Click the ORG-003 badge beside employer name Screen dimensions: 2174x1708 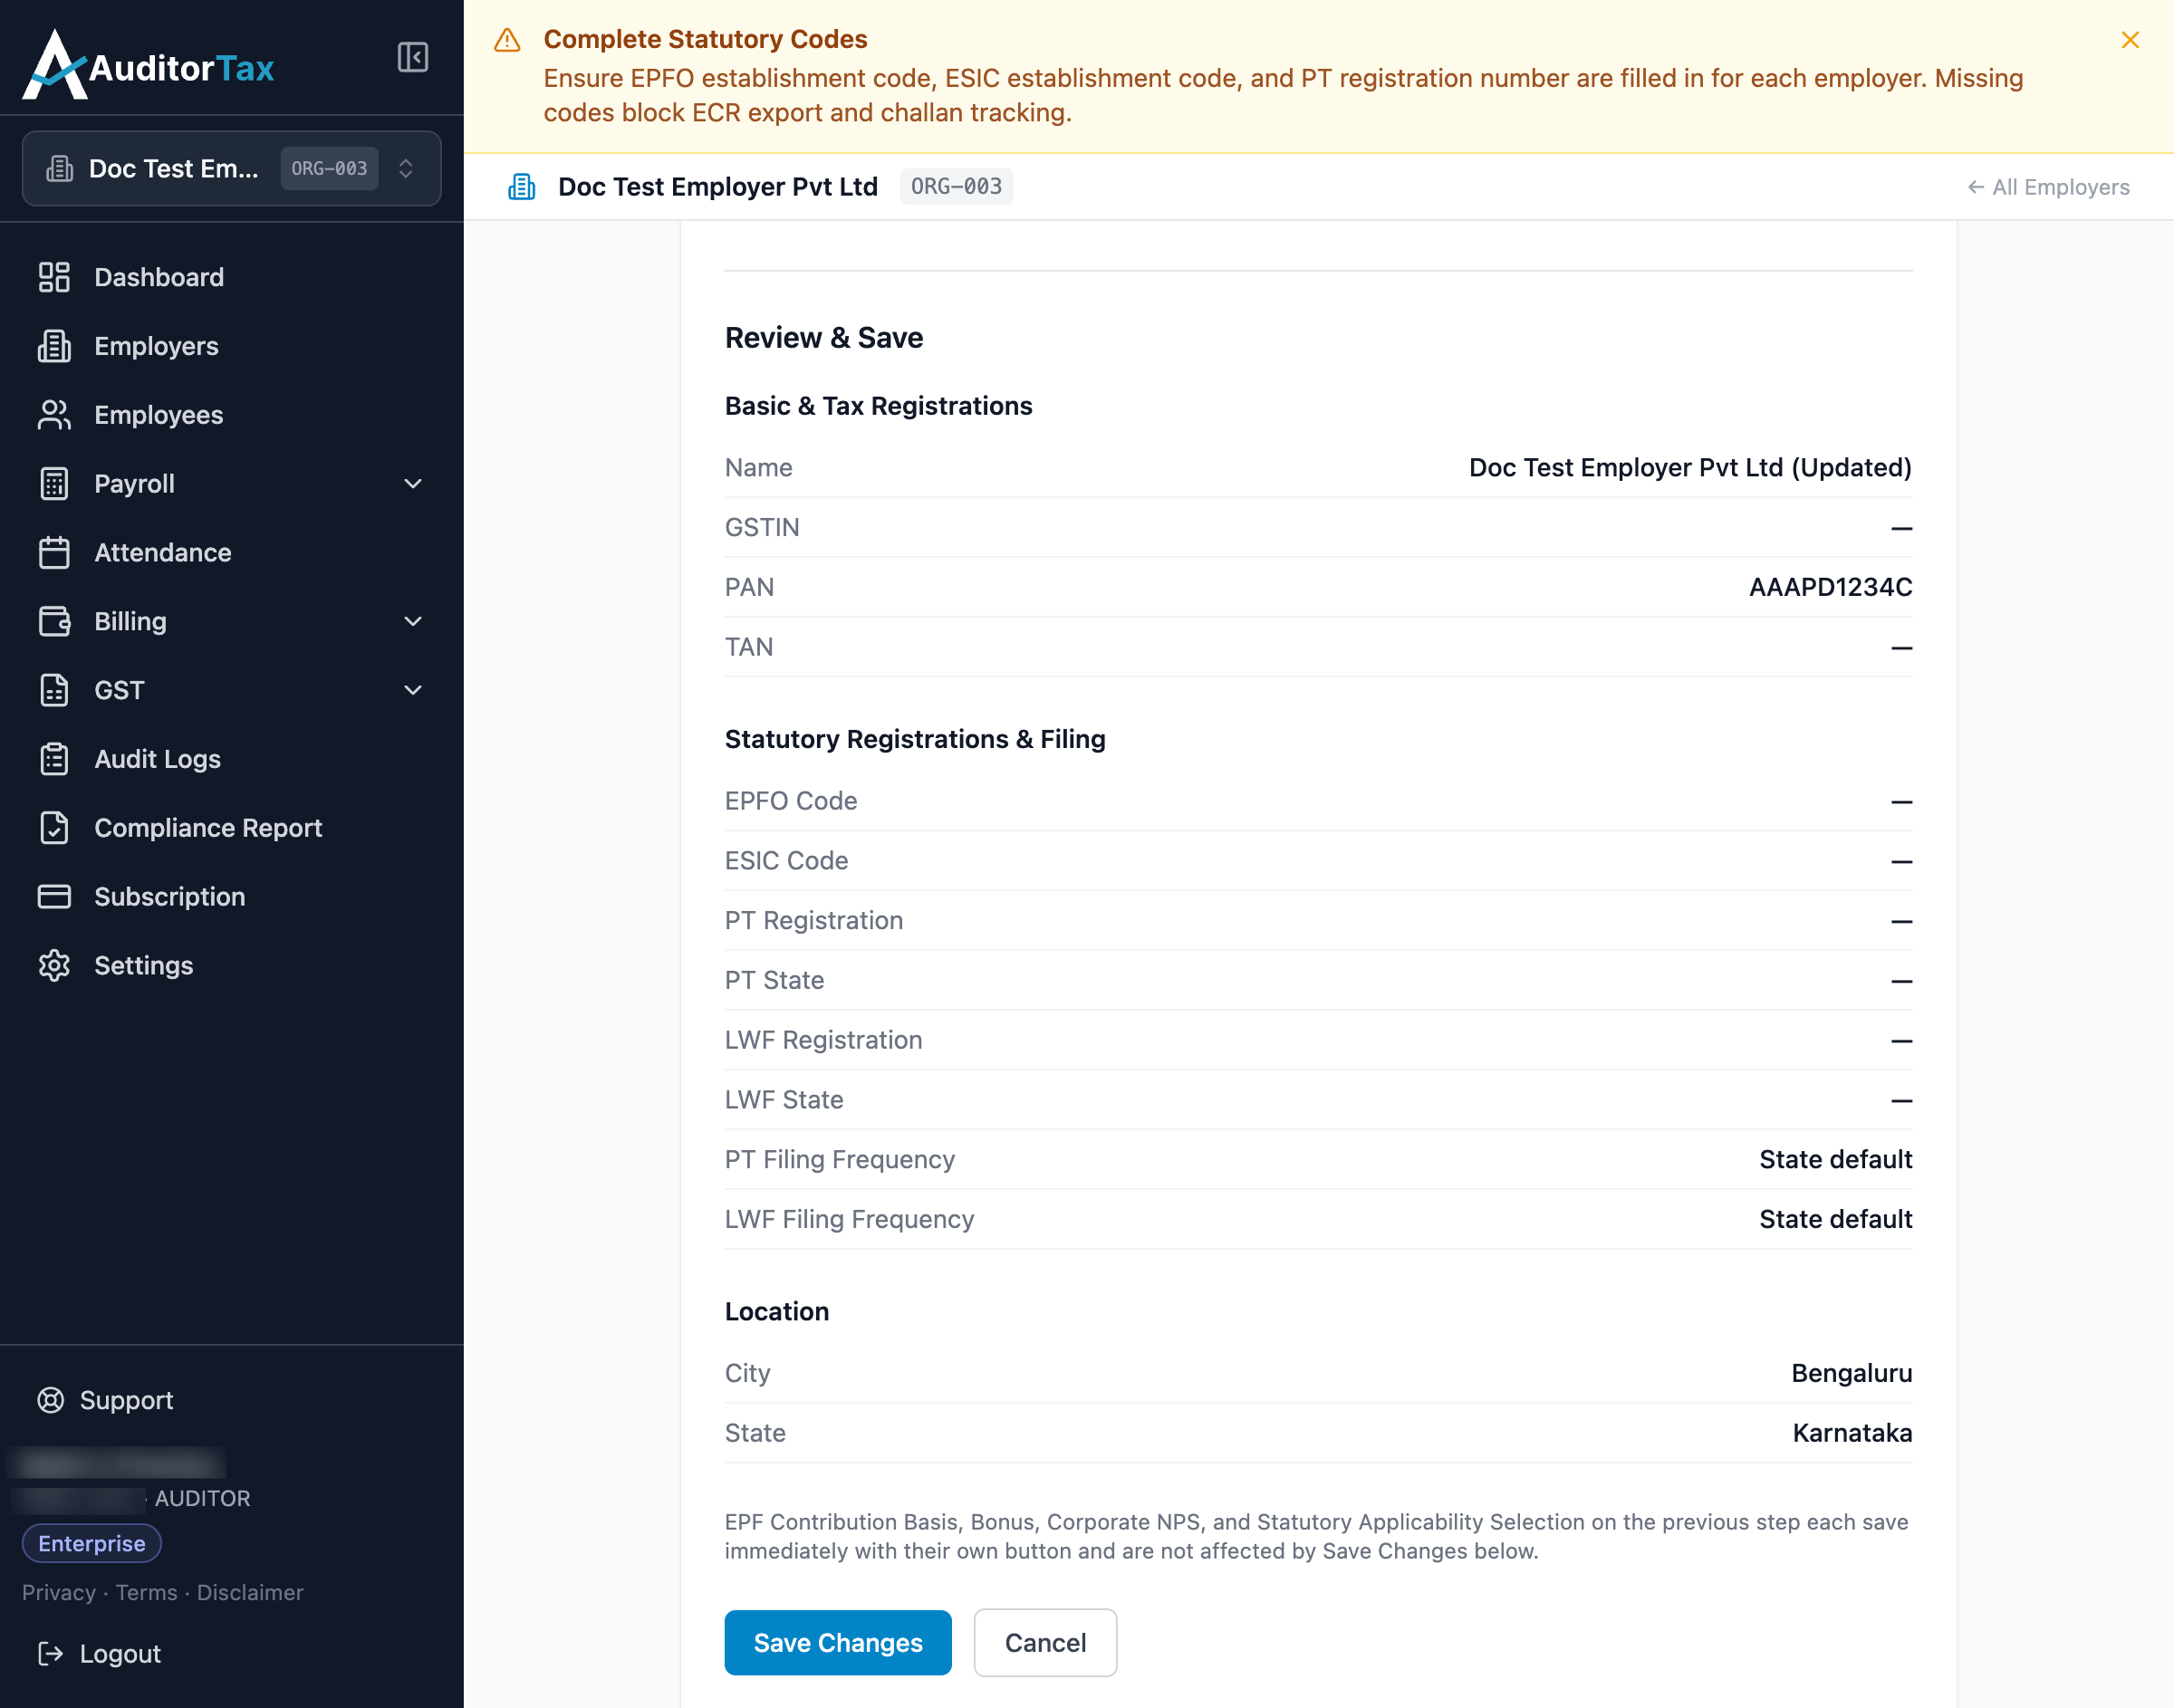(x=956, y=187)
